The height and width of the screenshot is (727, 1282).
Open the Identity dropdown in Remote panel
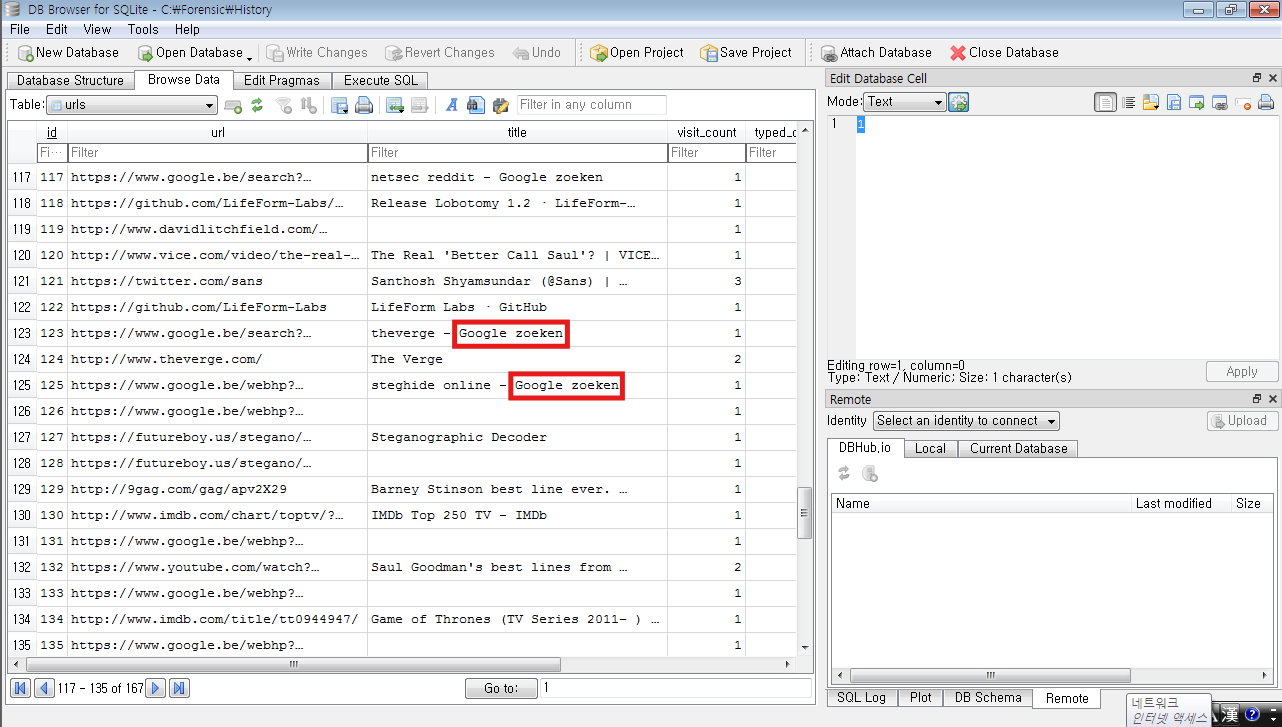[x=966, y=421]
